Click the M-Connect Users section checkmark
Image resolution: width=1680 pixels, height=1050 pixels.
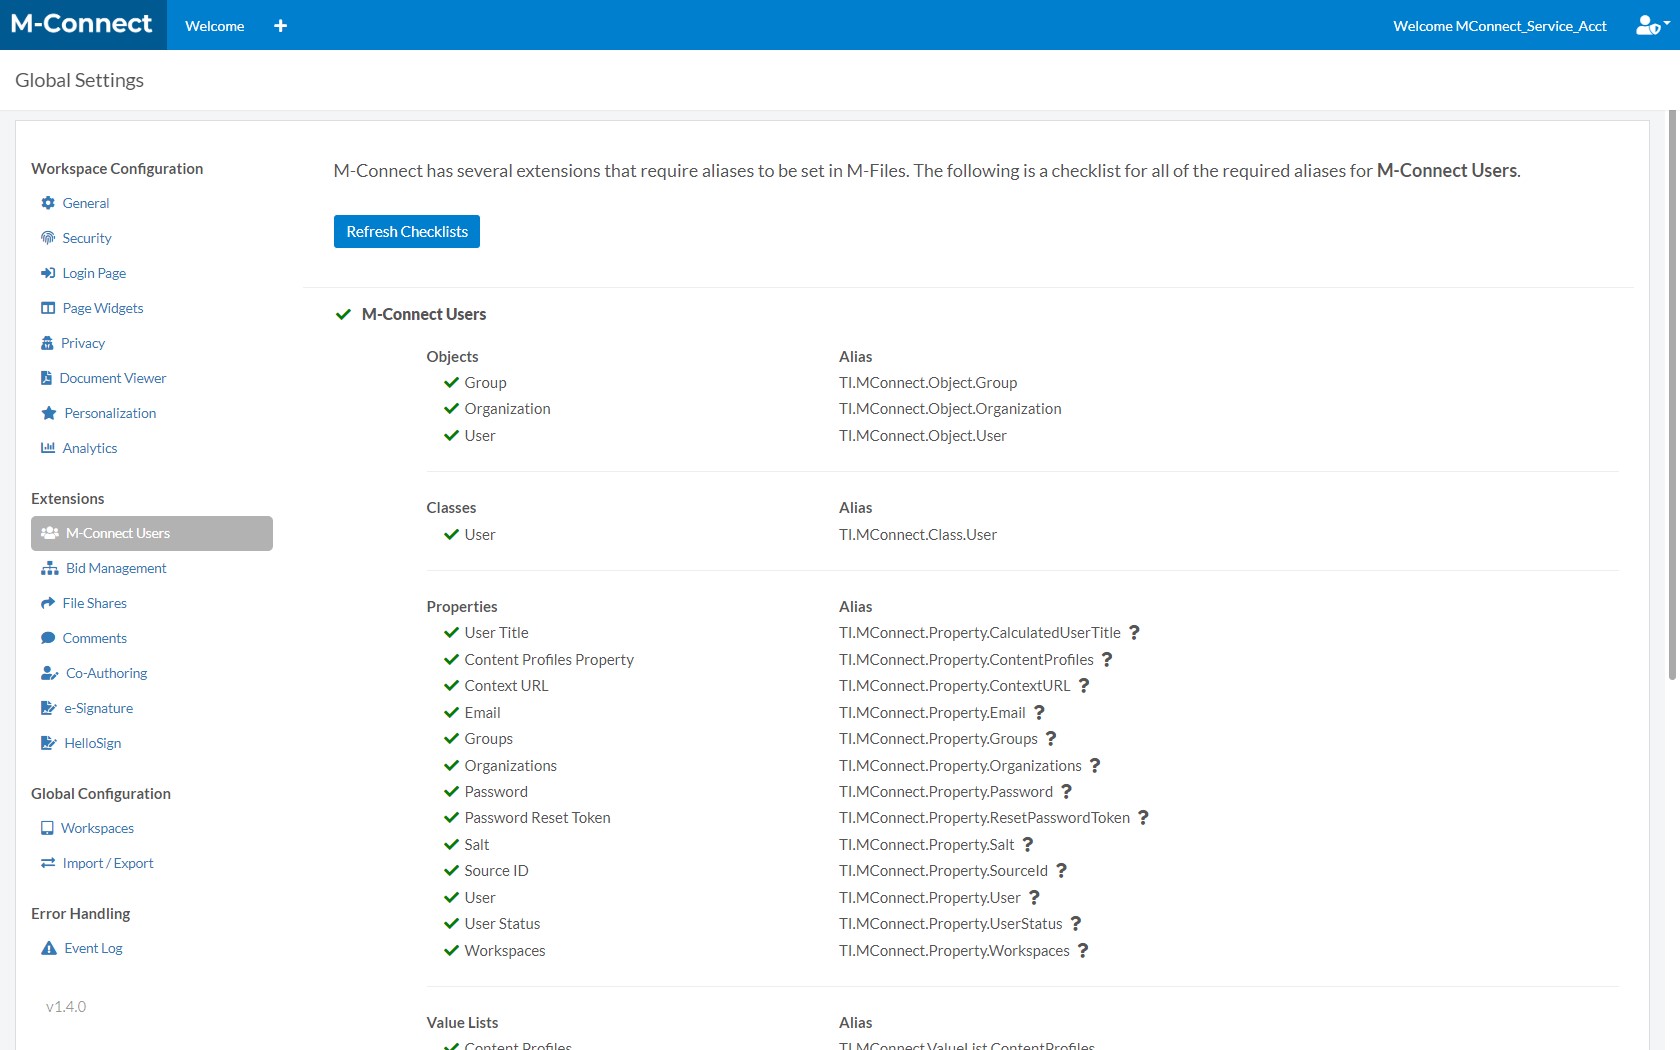pyautogui.click(x=343, y=314)
